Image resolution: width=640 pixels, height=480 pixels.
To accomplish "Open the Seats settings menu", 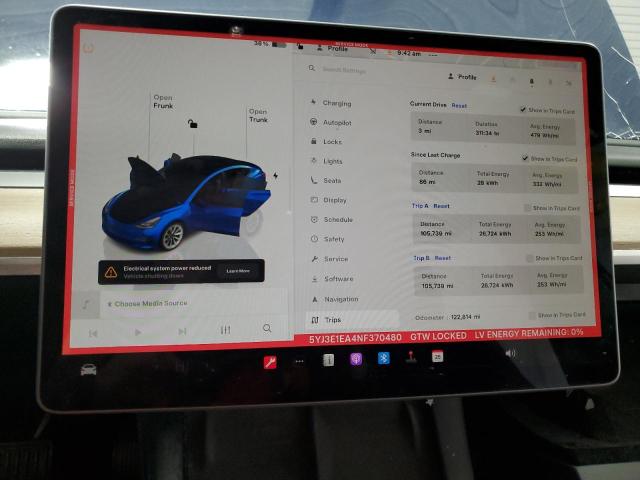I will click(327, 180).
